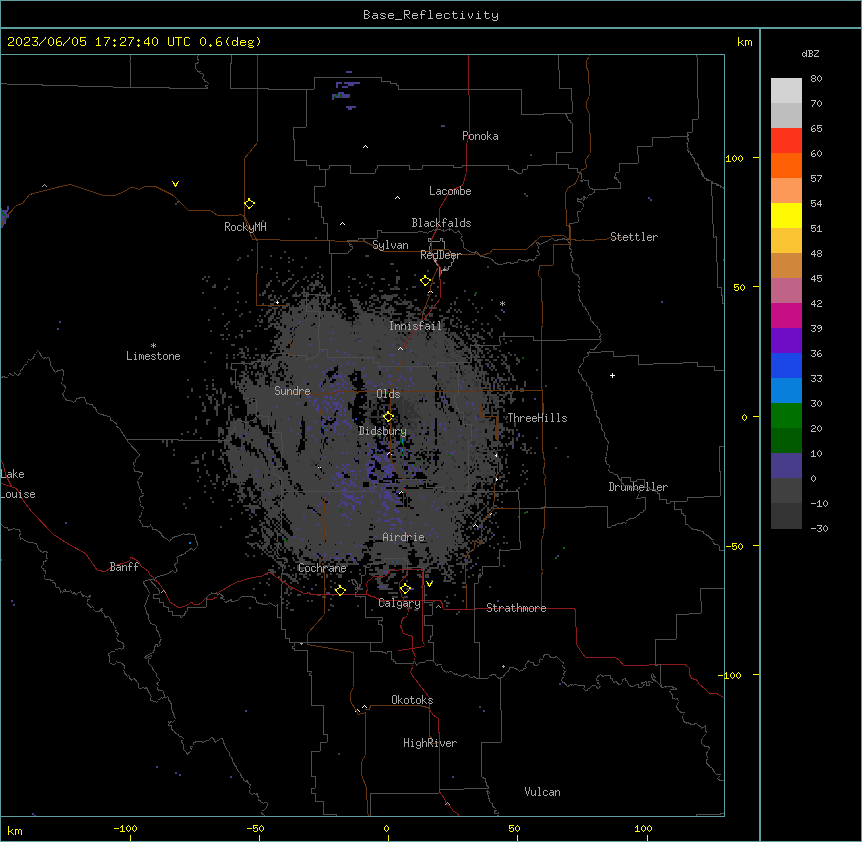Select the Okotoks label
The width and height of the screenshot is (862, 842).
(412, 700)
